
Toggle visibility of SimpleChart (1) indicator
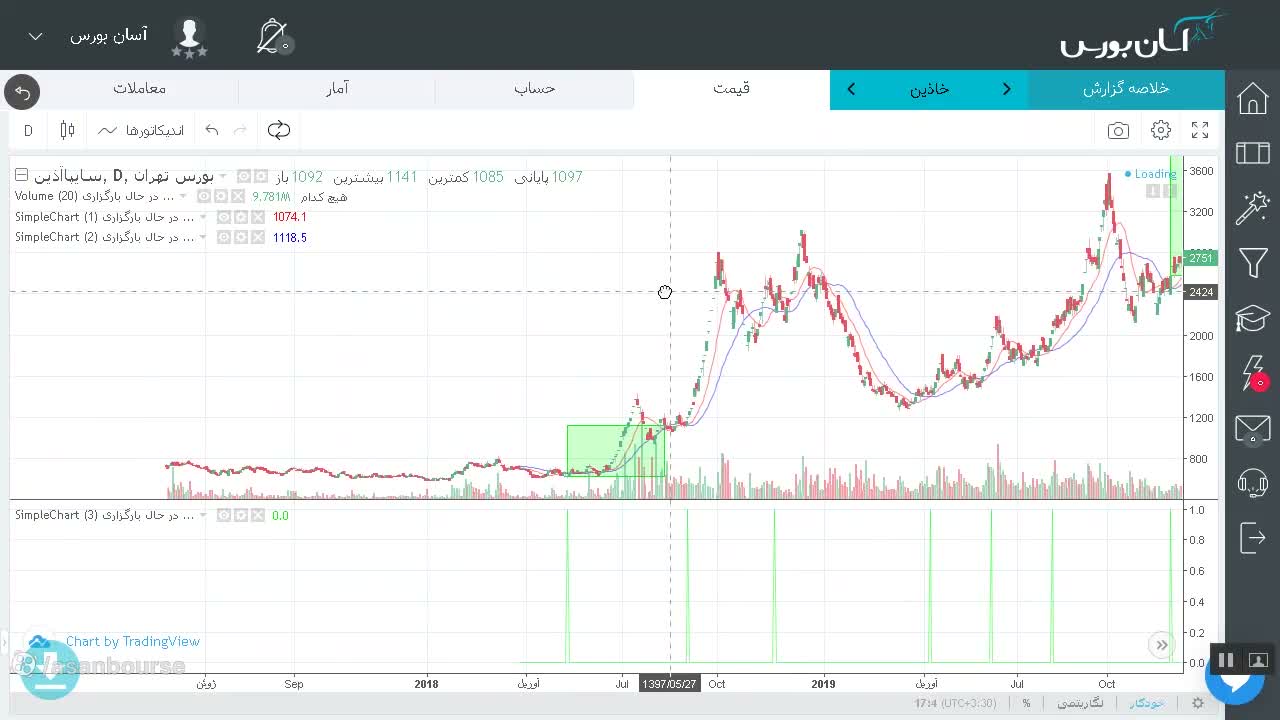coord(224,217)
